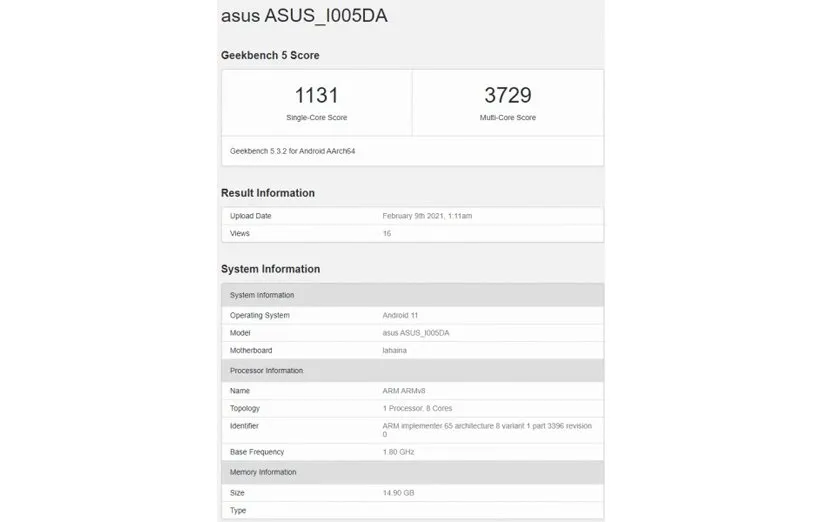Click the Memory Information table header
Viewport: 822px width, 522px height.
pos(263,472)
